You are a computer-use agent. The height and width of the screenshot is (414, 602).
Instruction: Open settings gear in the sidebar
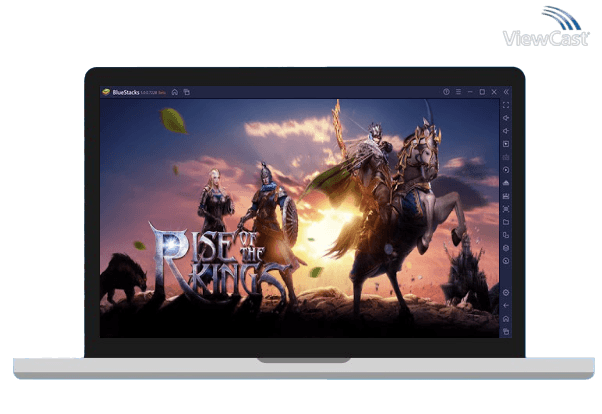point(506,293)
